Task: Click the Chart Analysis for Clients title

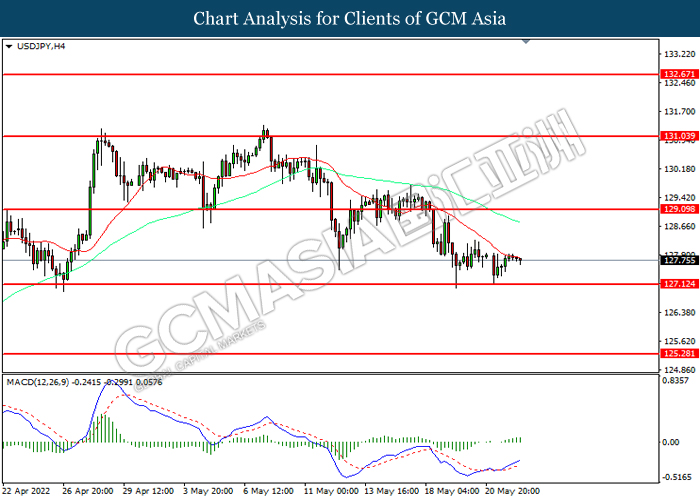Action: pos(350,18)
